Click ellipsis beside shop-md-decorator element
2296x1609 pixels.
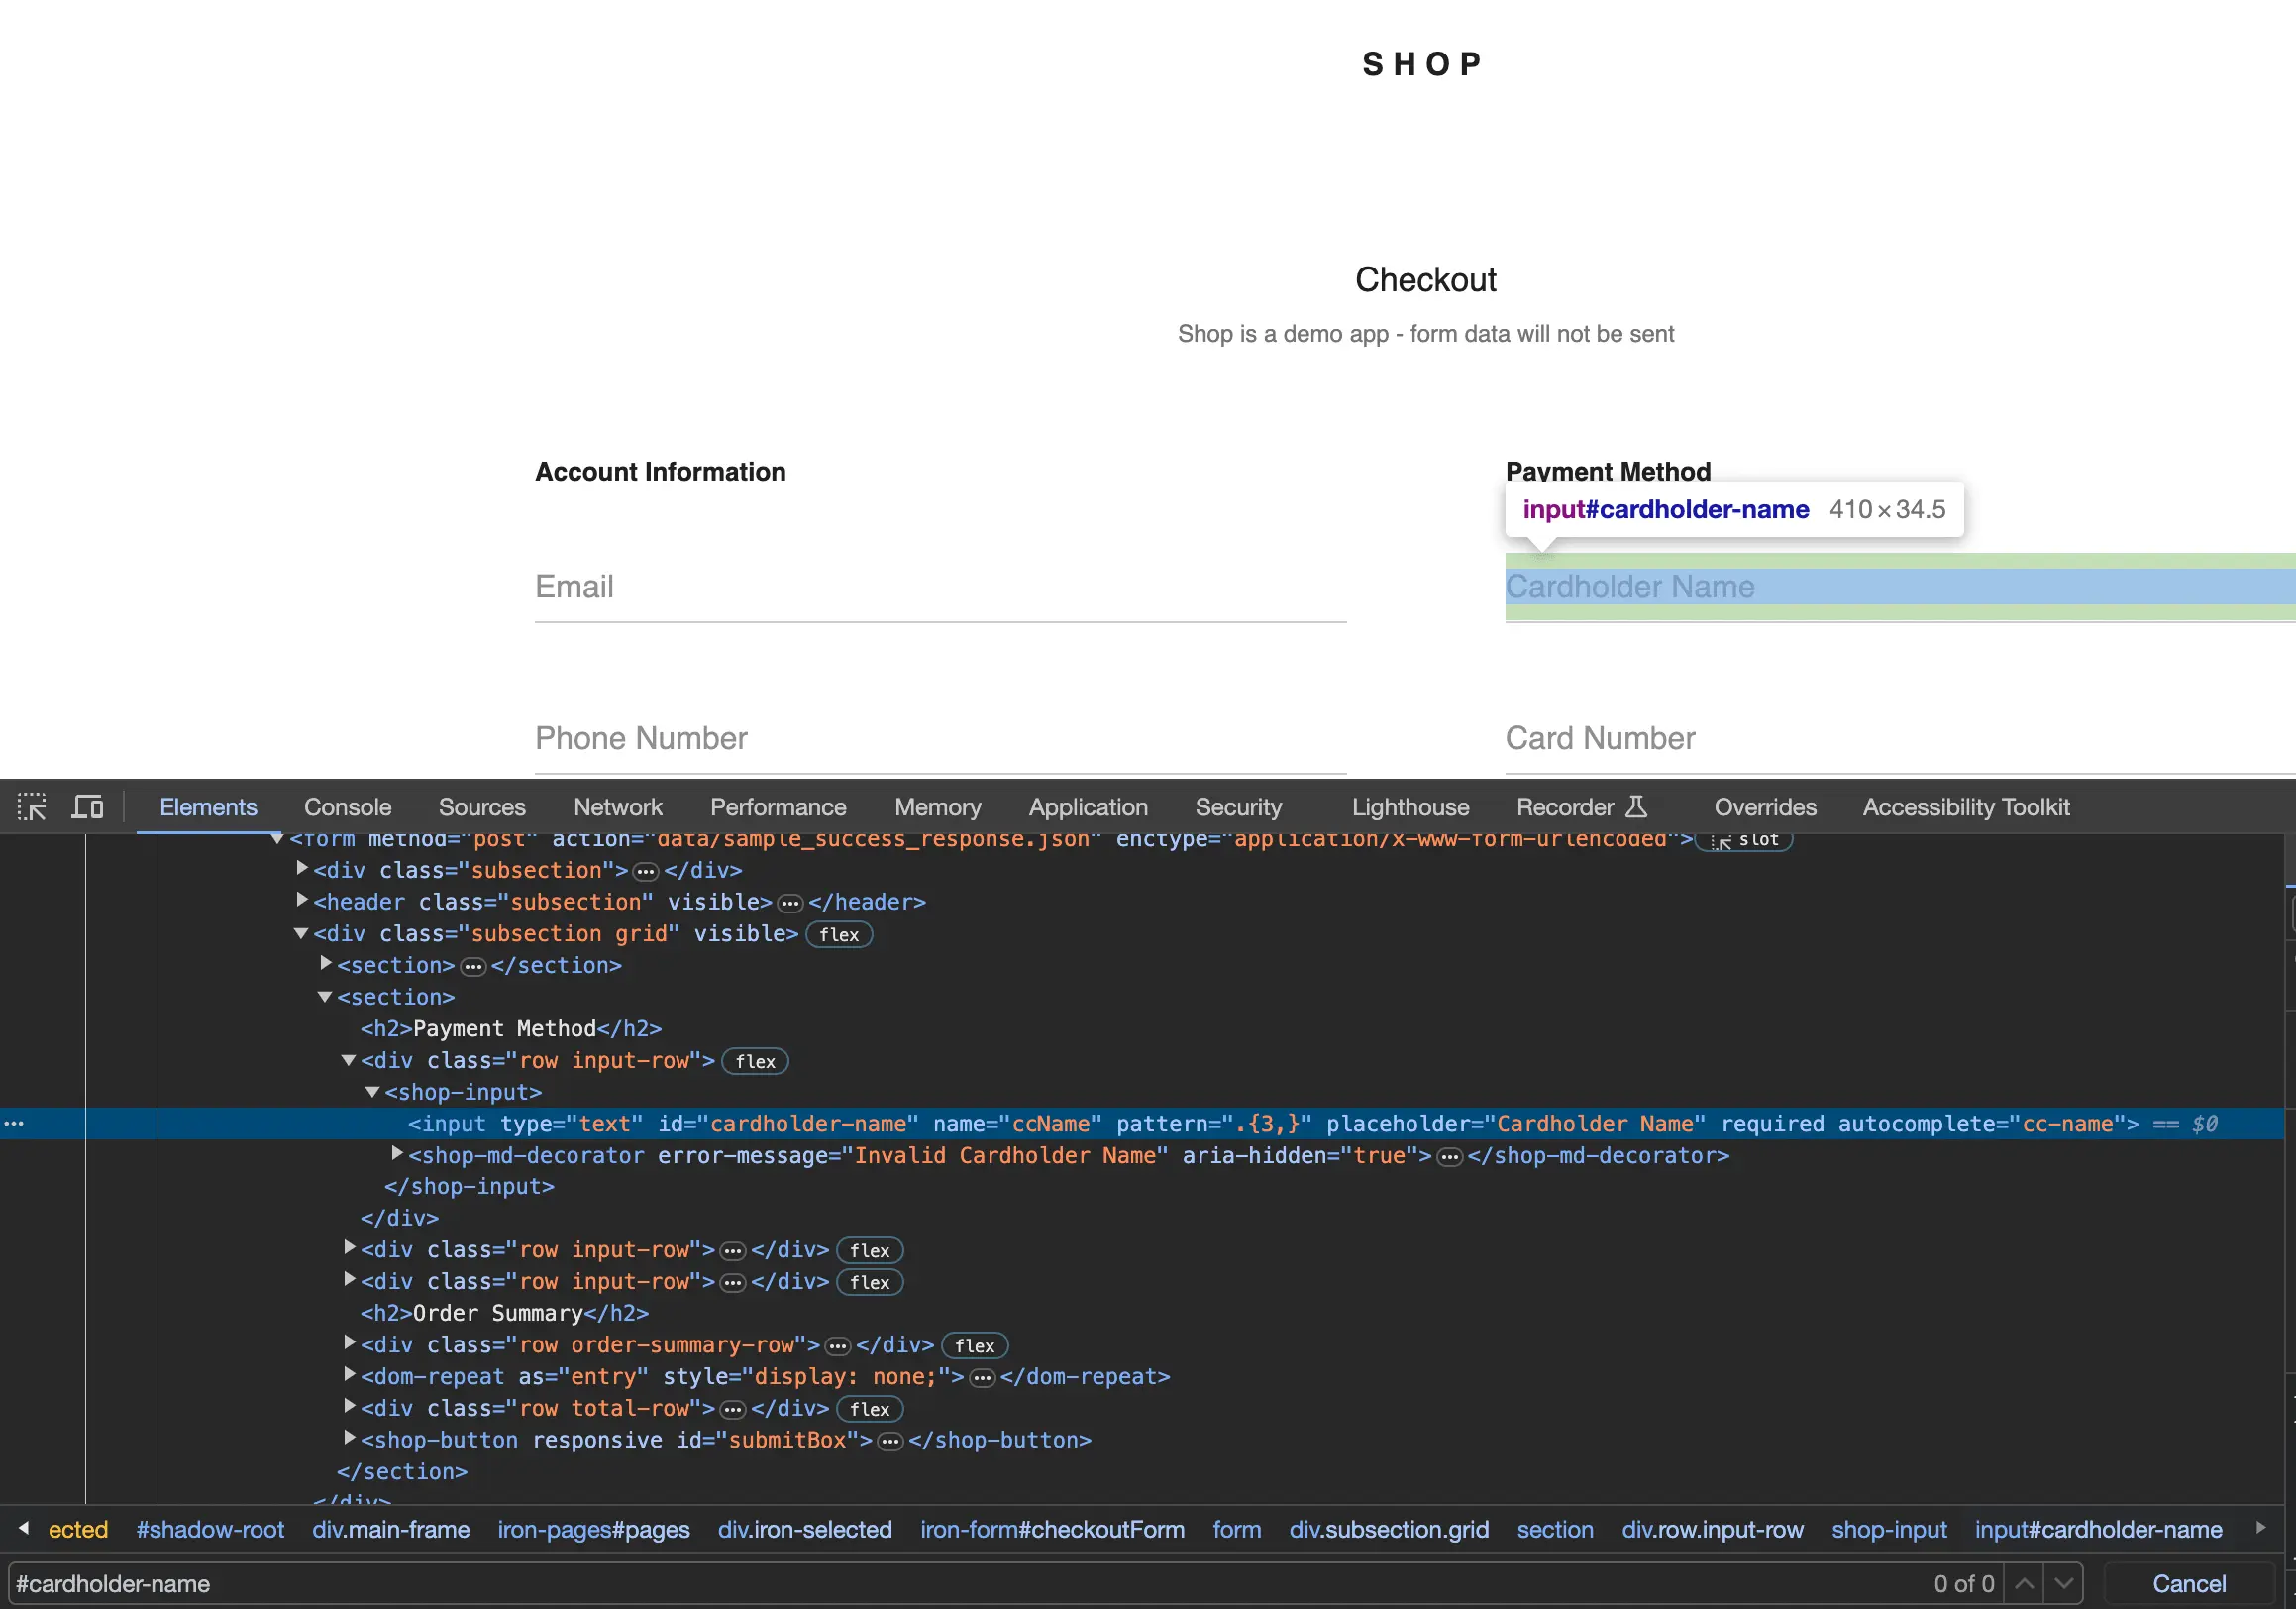[1449, 1157]
